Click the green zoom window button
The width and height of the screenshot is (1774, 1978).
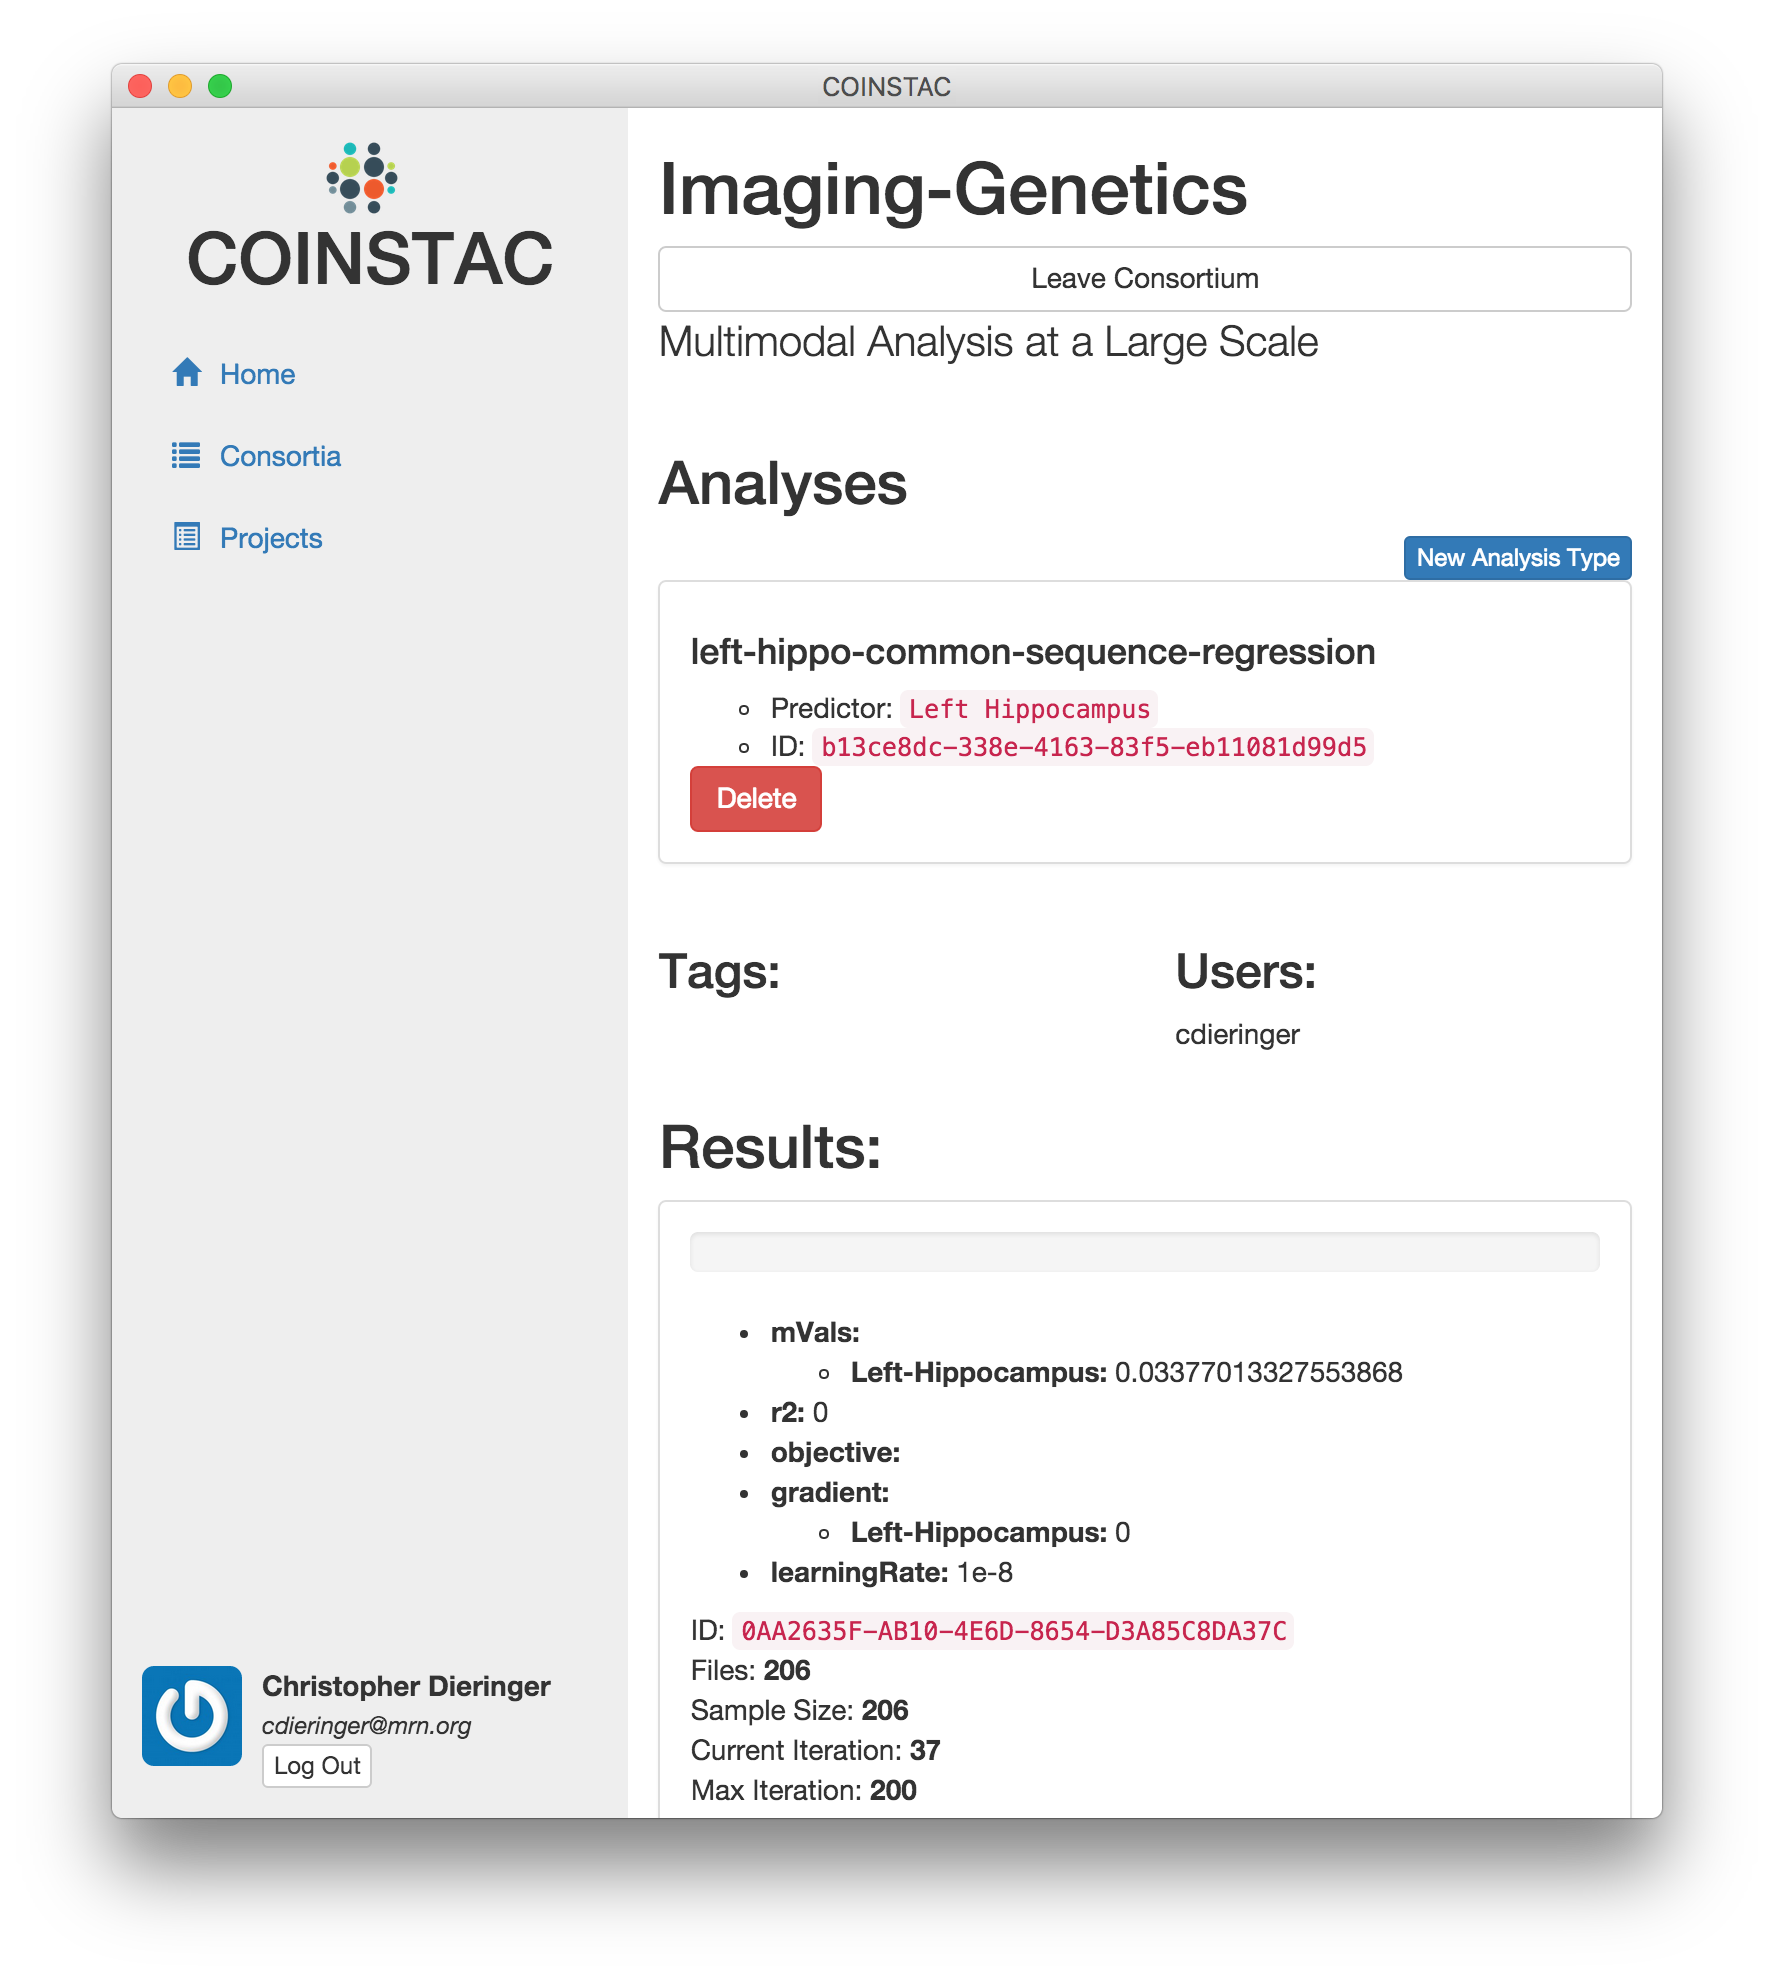pyautogui.click(x=220, y=87)
